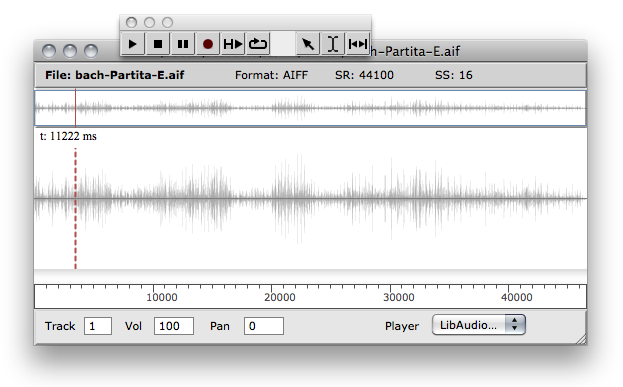Image resolution: width=623 pixels, height=387 pixels.
Task: Click the red cursor line in overview waveform
Action: coord(75,108)
